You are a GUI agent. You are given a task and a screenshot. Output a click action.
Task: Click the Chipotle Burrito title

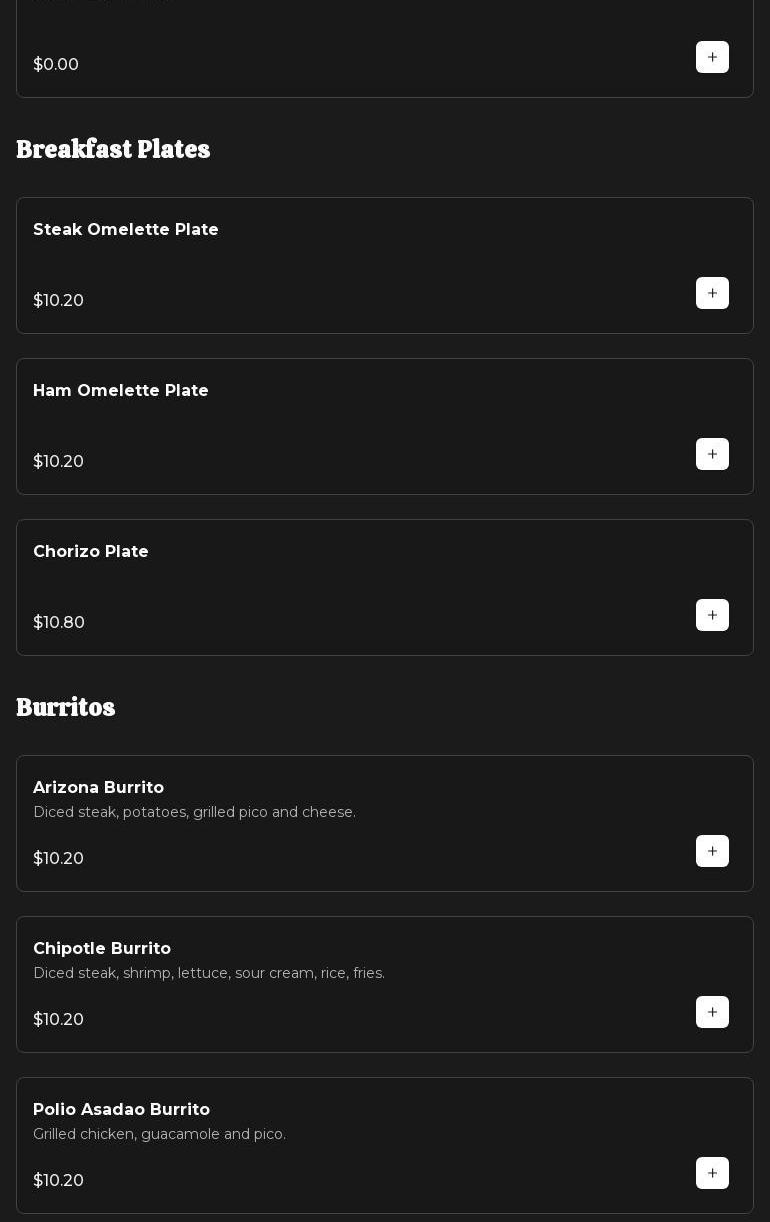tap(102, 949)
